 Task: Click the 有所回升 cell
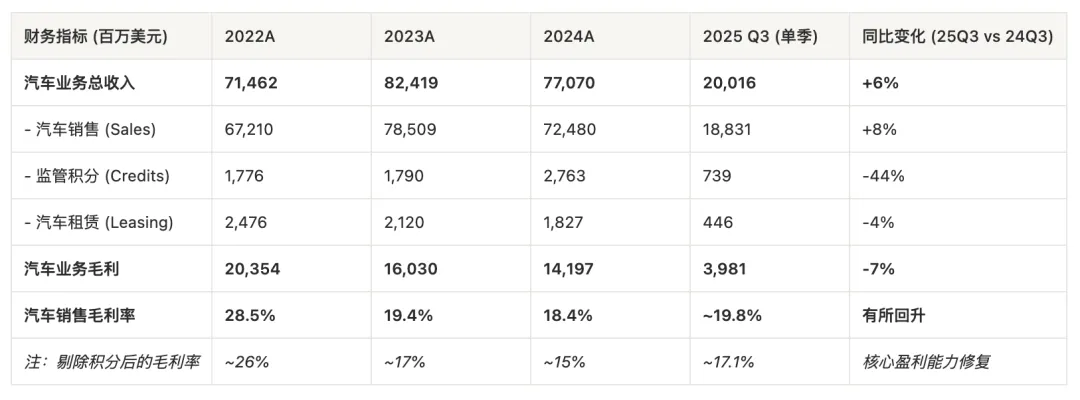click(893, 315)
